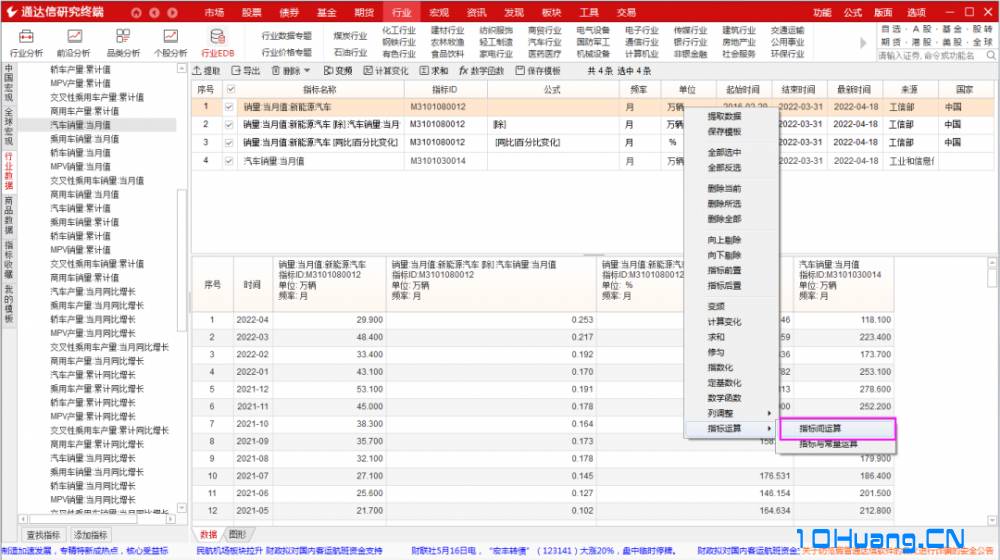The height and width of the screenshot is (560, 1000).
Task: Select tree item MPV销量:当月值
Action: coord(80,166)
